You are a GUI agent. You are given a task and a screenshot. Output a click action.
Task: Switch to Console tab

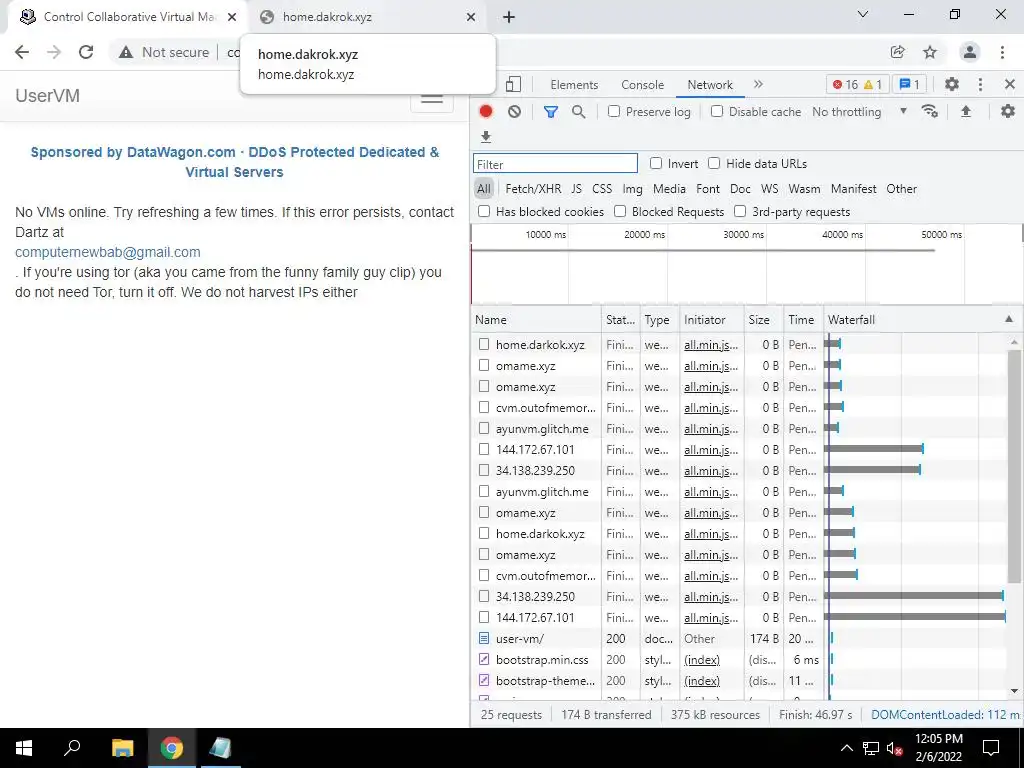pyautogui.click(x=643, y=84)
